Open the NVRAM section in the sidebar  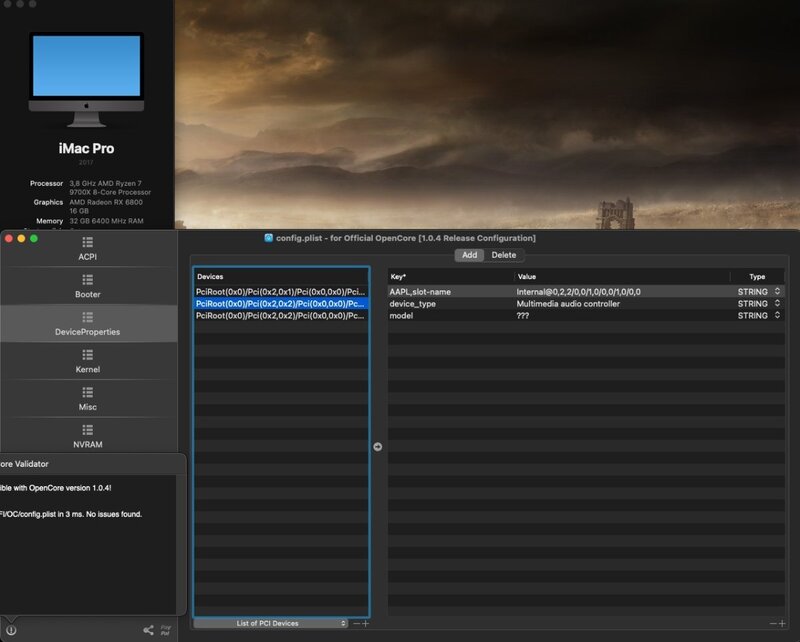point(88,436)
